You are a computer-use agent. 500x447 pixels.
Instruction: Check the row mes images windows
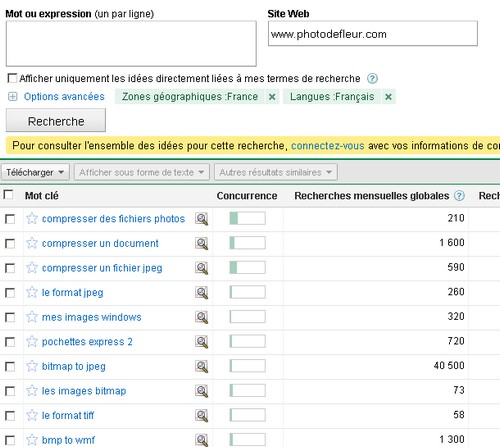click(10, 317)
